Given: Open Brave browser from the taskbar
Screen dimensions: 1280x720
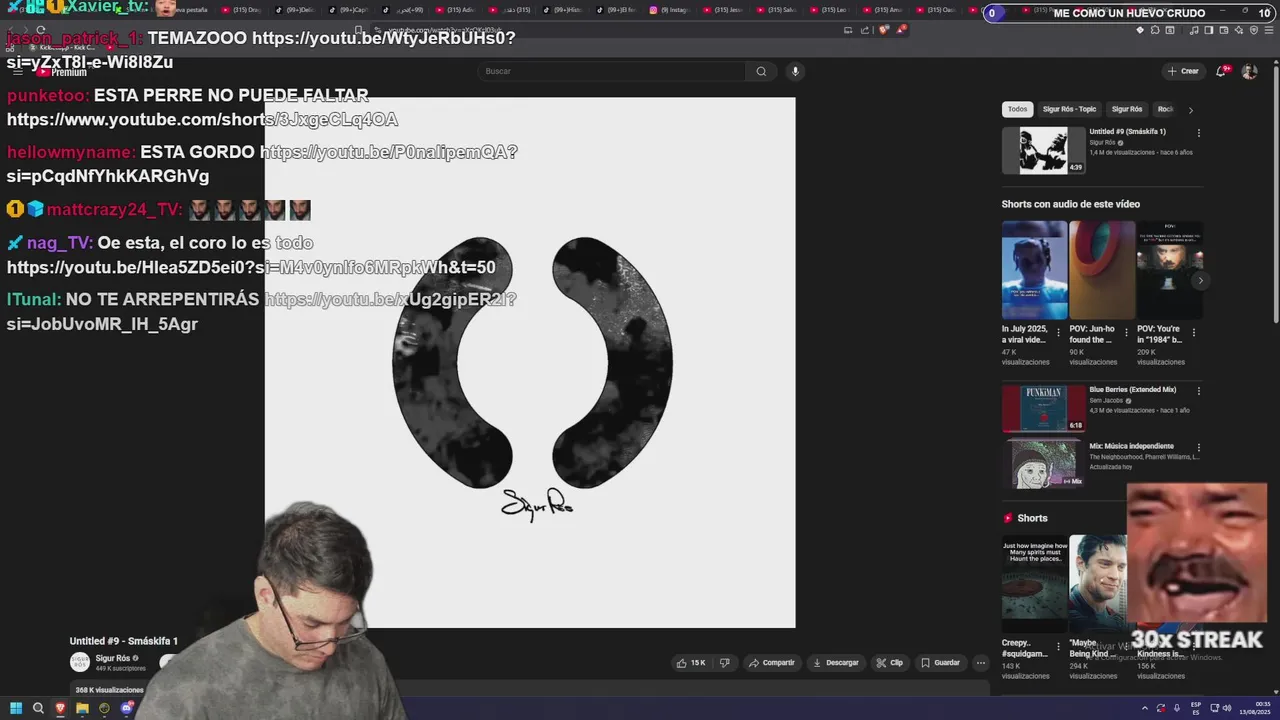Looking at the screenshot, I should click(60, 708).
